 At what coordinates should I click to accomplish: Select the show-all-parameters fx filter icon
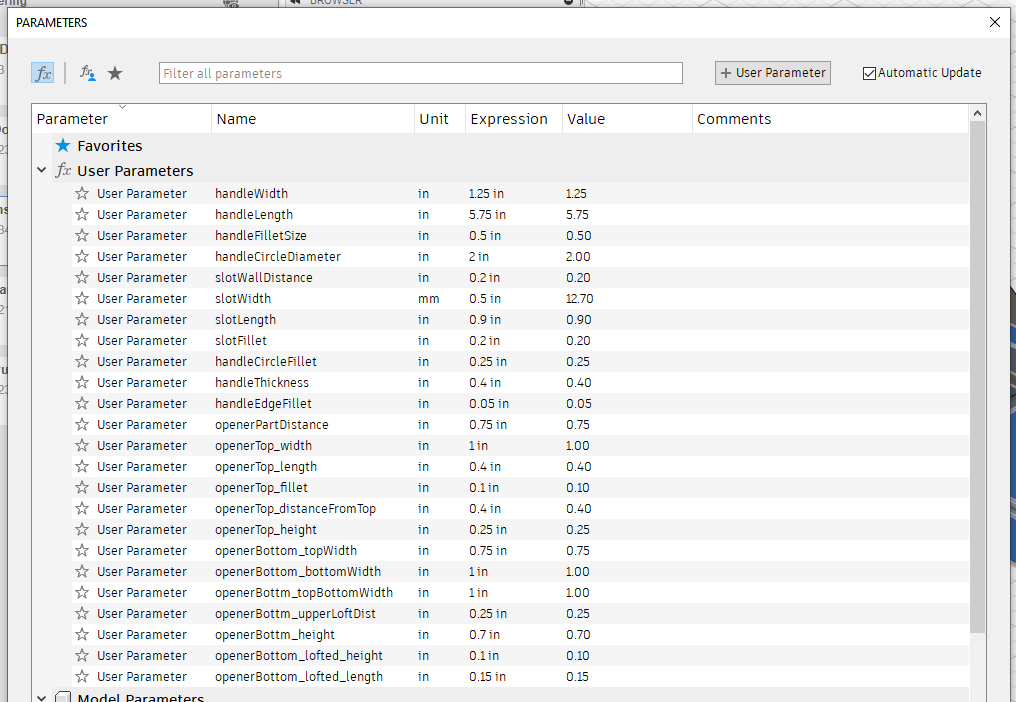[42, 72]
